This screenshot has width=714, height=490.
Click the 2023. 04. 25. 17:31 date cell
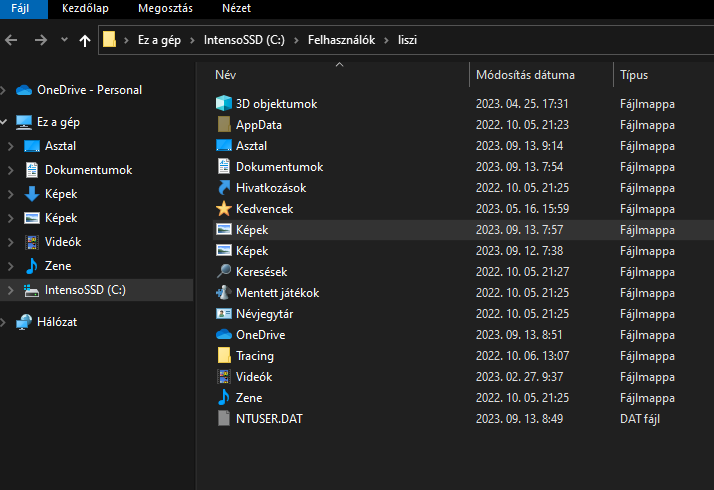pos(522,104)
